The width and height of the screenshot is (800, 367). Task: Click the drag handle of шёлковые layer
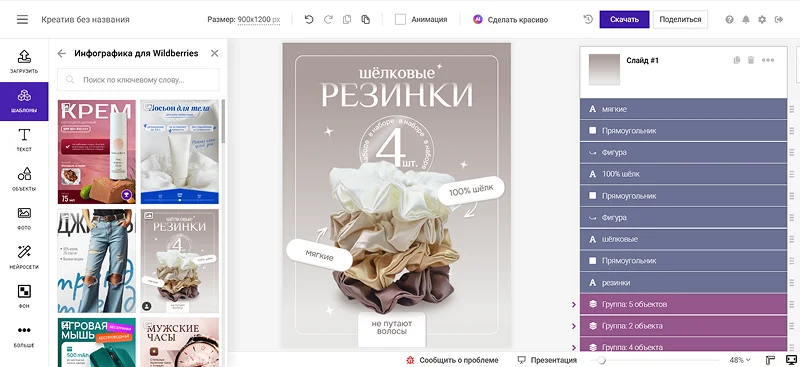(792, 239)
